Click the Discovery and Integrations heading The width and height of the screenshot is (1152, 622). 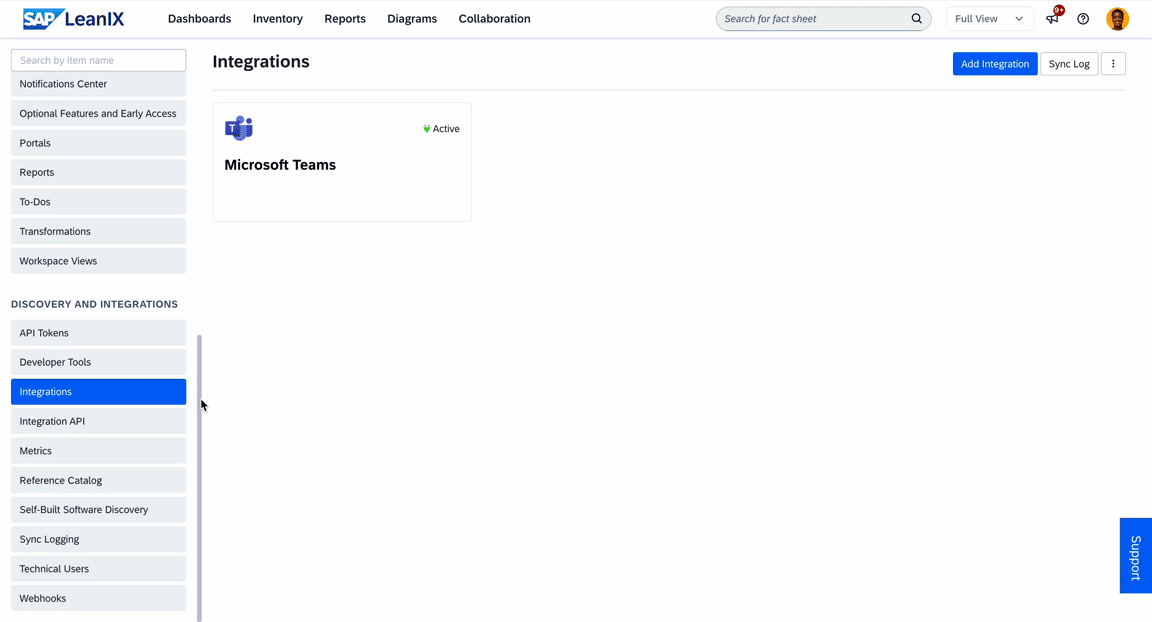click(94, 304)
